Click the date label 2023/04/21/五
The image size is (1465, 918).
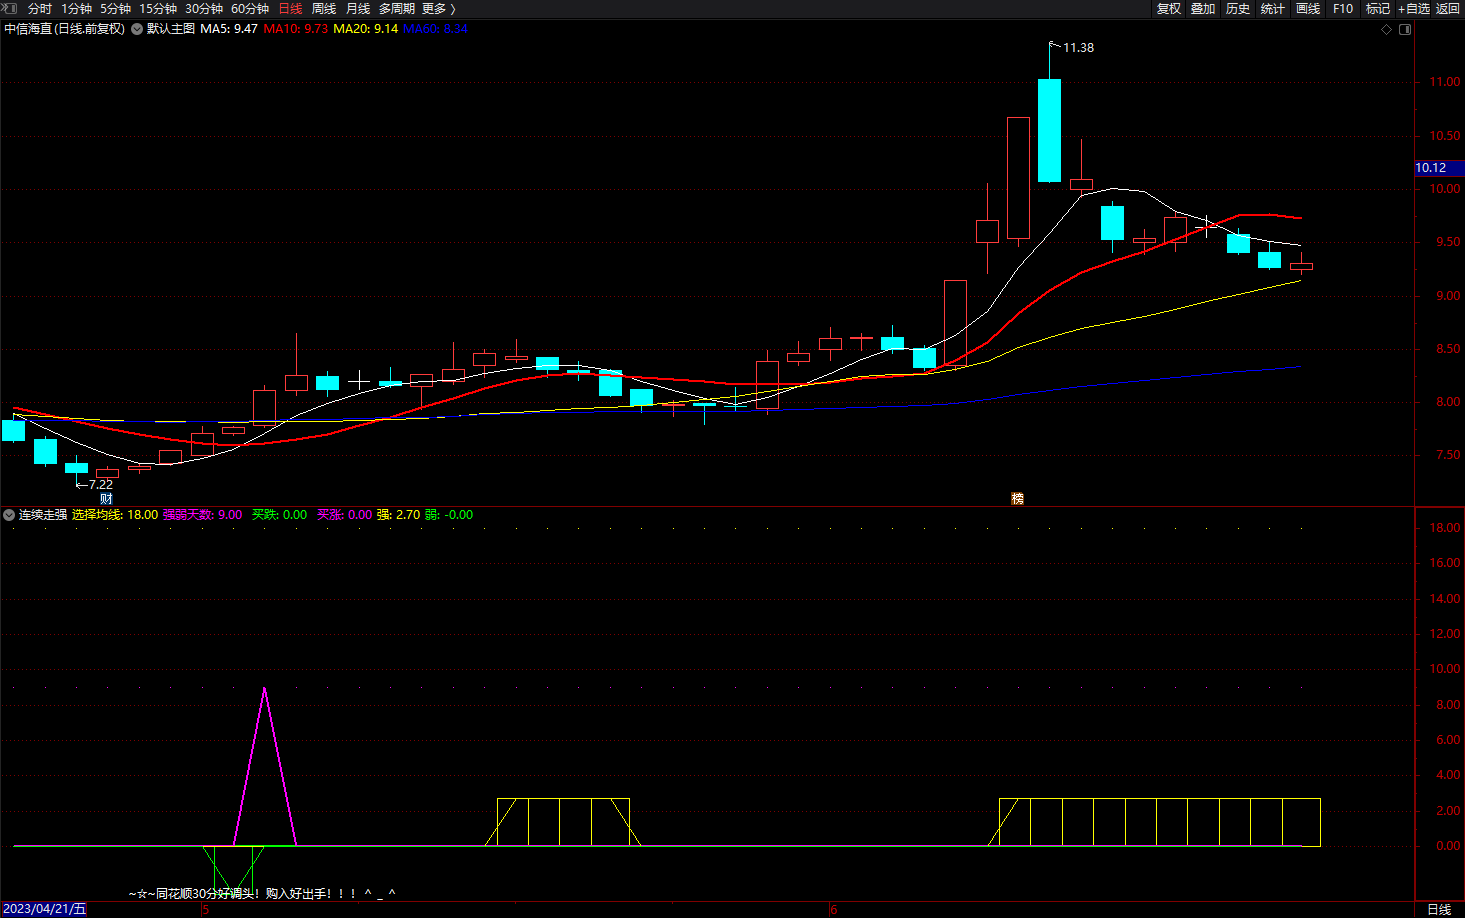click(x=44, y=909)
